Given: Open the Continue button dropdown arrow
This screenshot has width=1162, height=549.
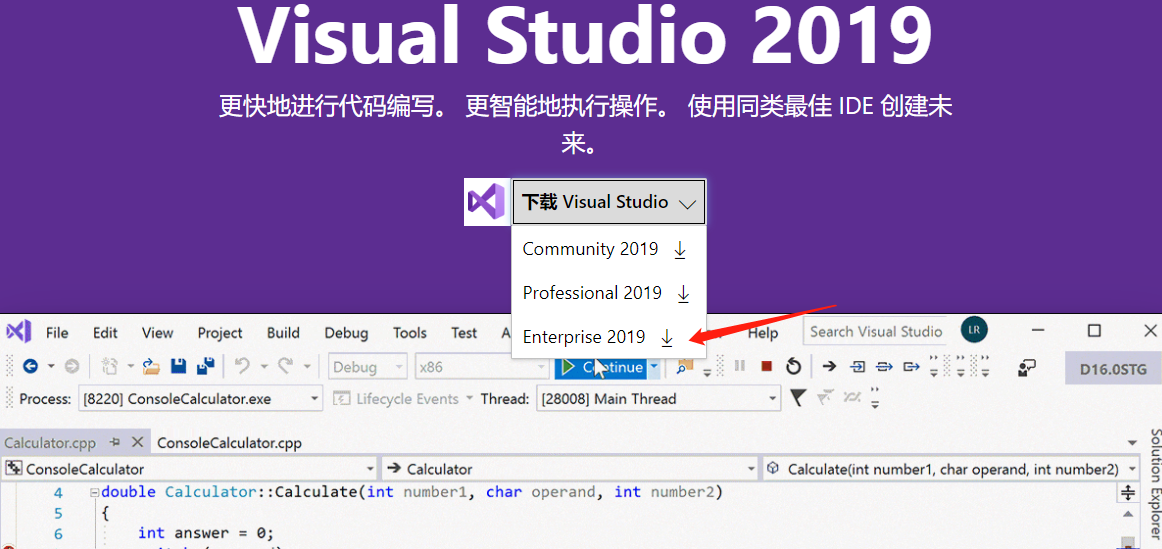Looking at the screenshot, I should [654, 367].
